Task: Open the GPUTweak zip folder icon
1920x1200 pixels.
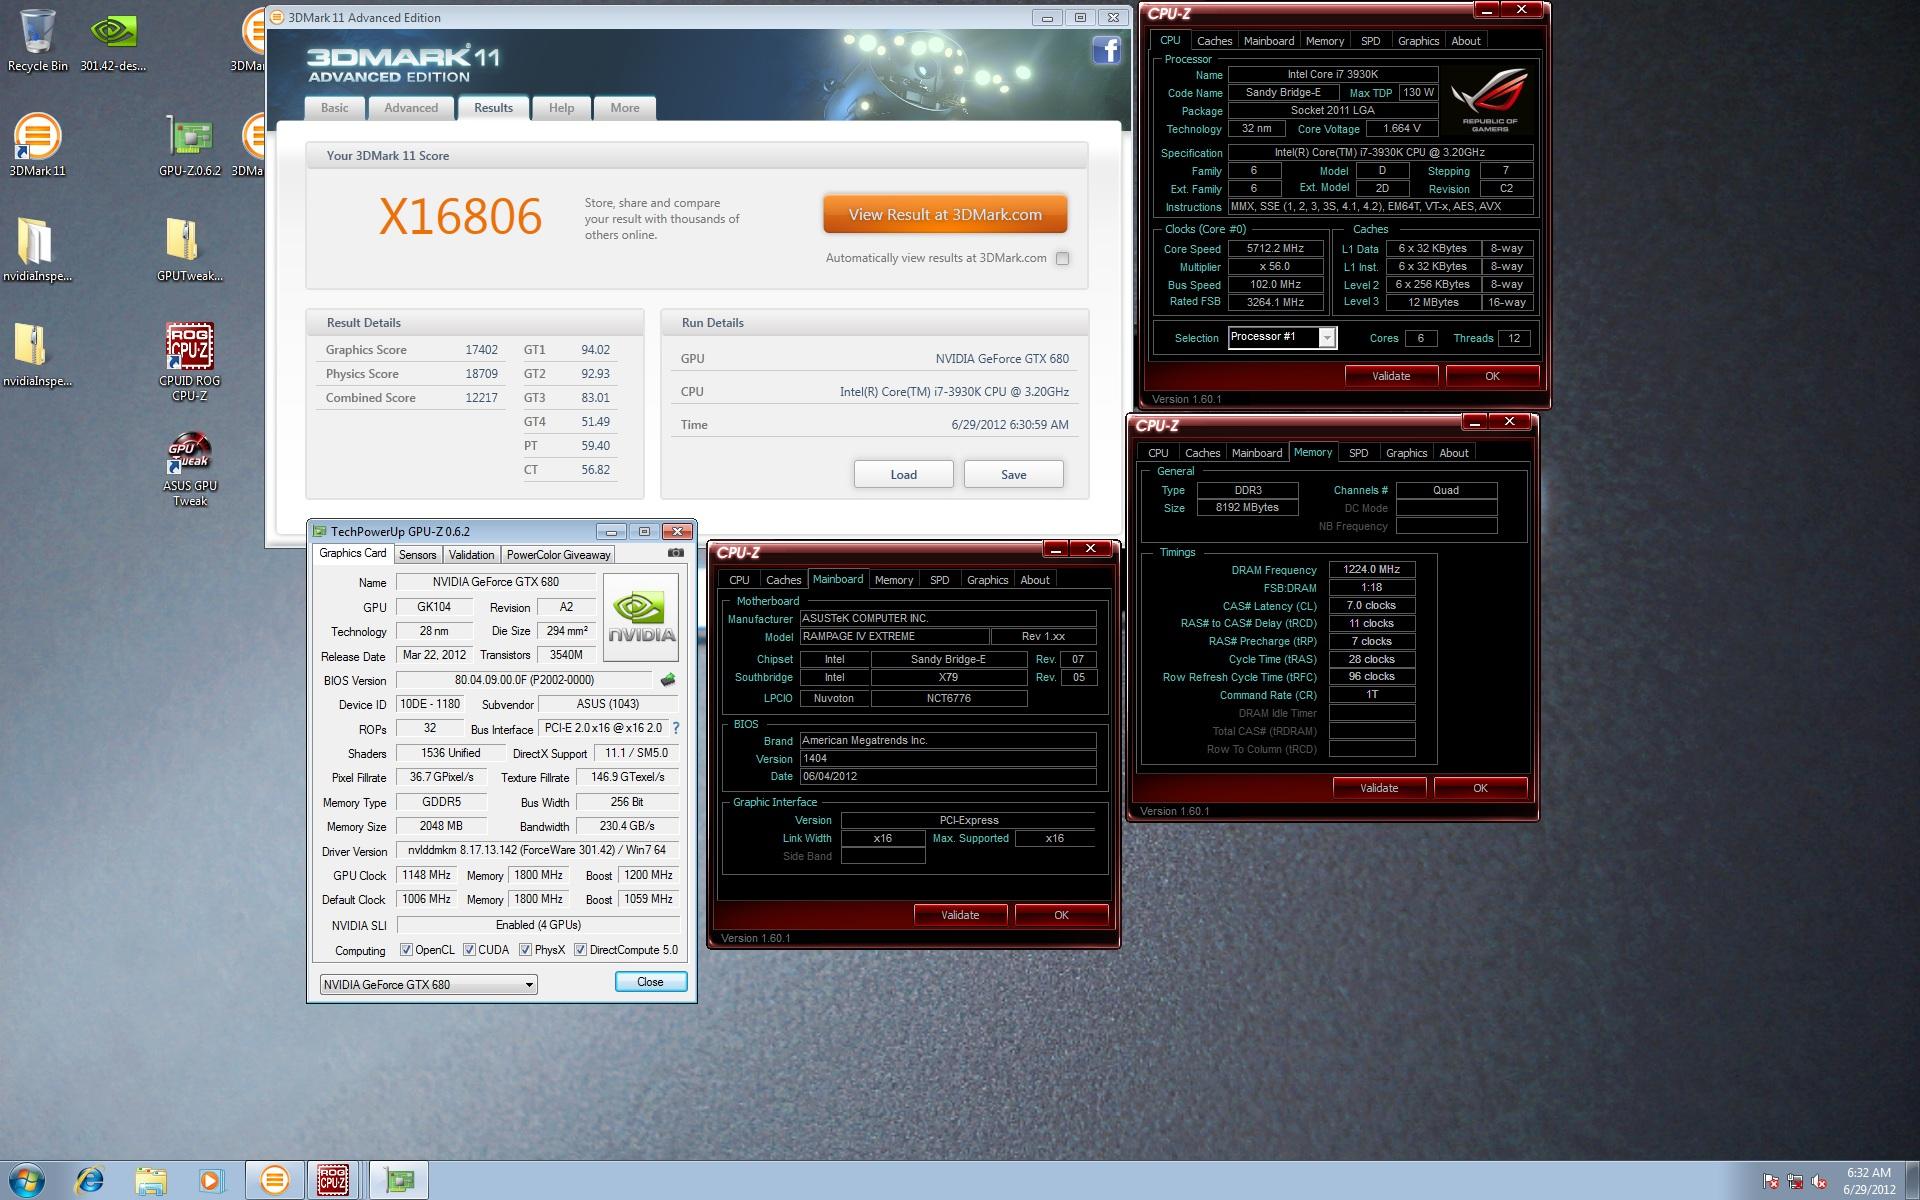Action: 190,250
